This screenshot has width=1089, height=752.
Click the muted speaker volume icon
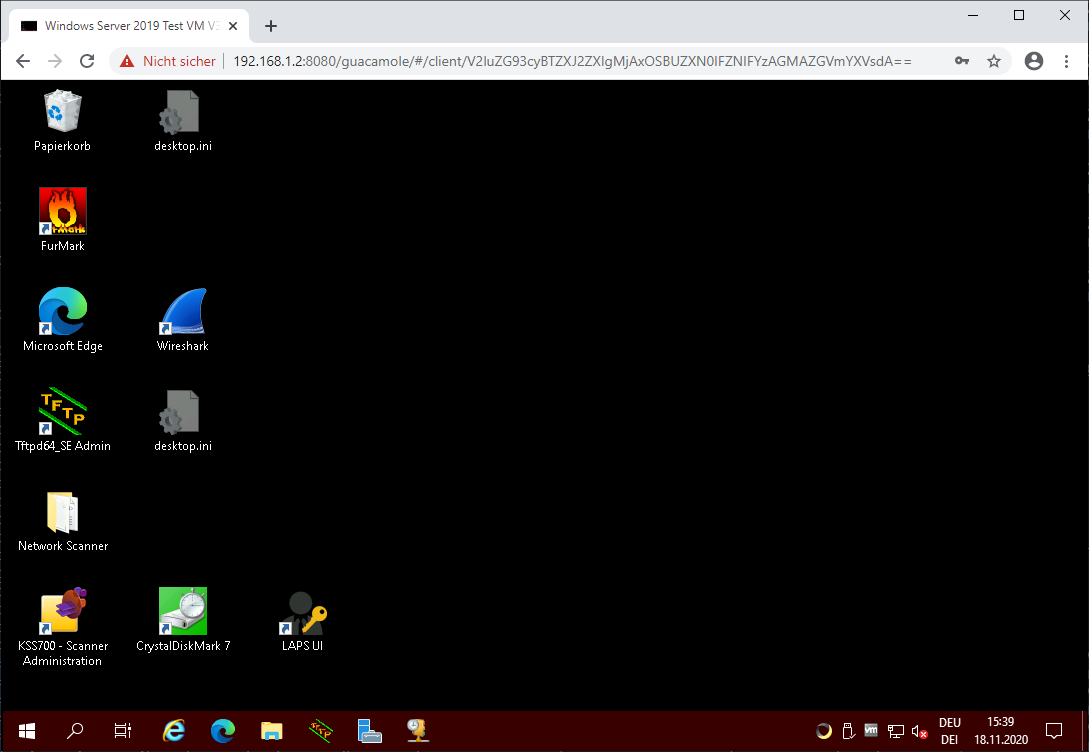pos(920,732)
